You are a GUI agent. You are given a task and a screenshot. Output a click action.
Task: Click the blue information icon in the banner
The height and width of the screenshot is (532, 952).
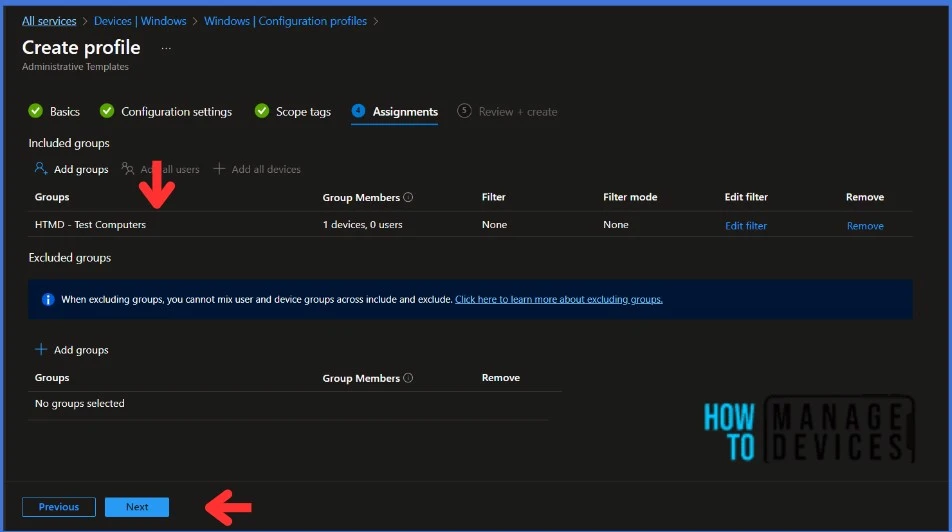tap(48, 299)
